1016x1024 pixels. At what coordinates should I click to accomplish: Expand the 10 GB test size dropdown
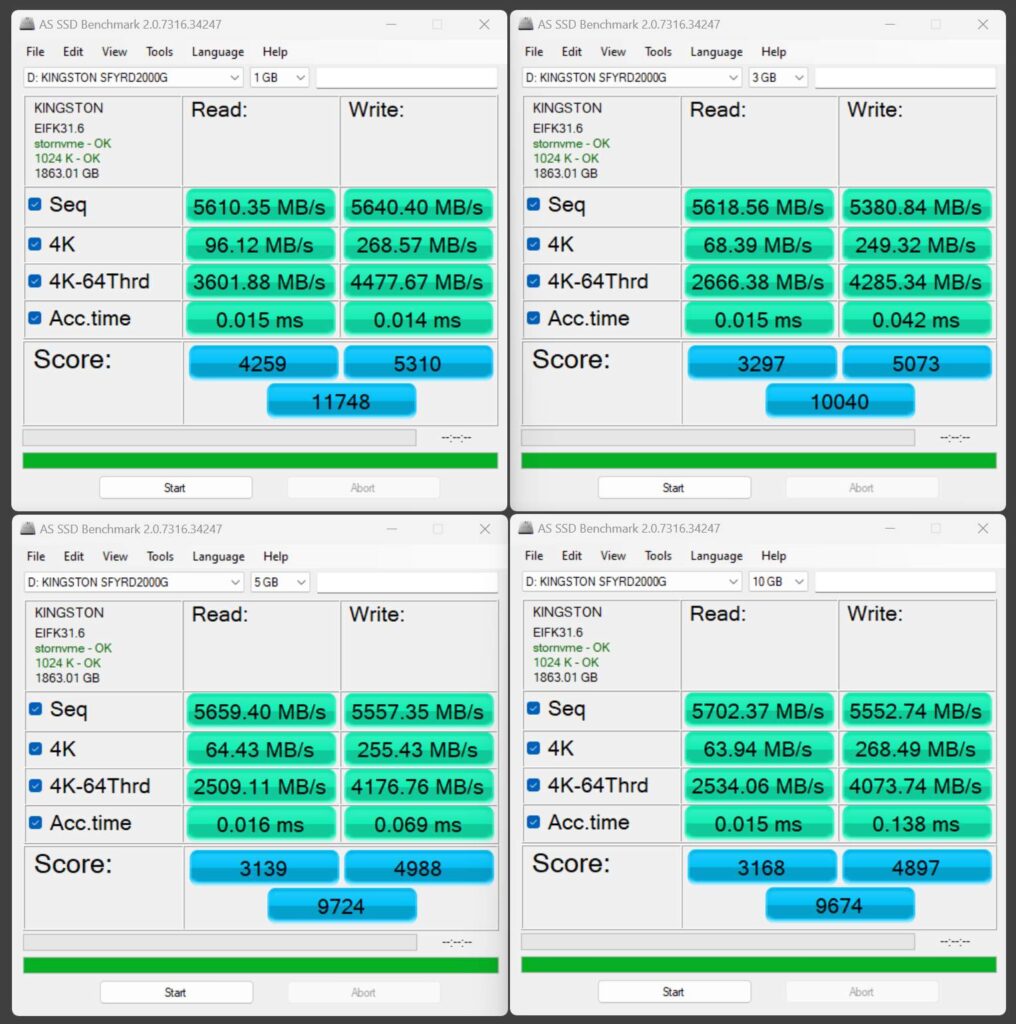[778, 582]
